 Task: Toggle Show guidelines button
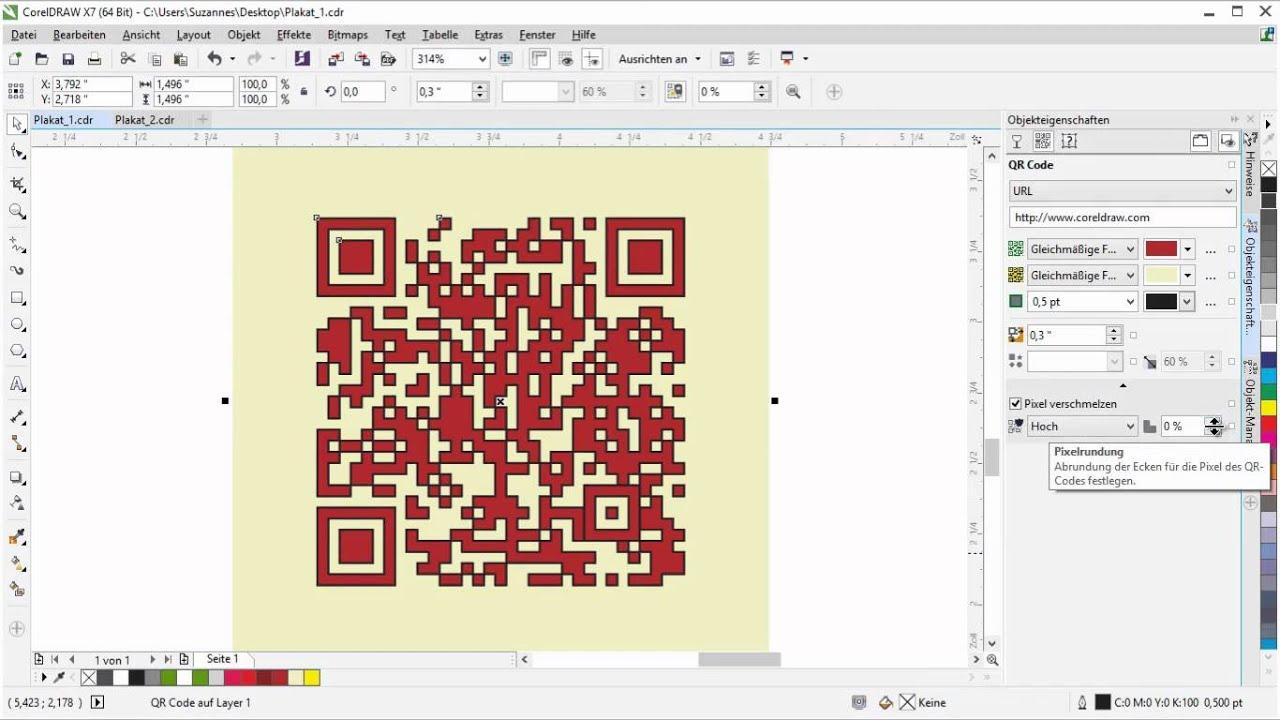pos(592,59)
